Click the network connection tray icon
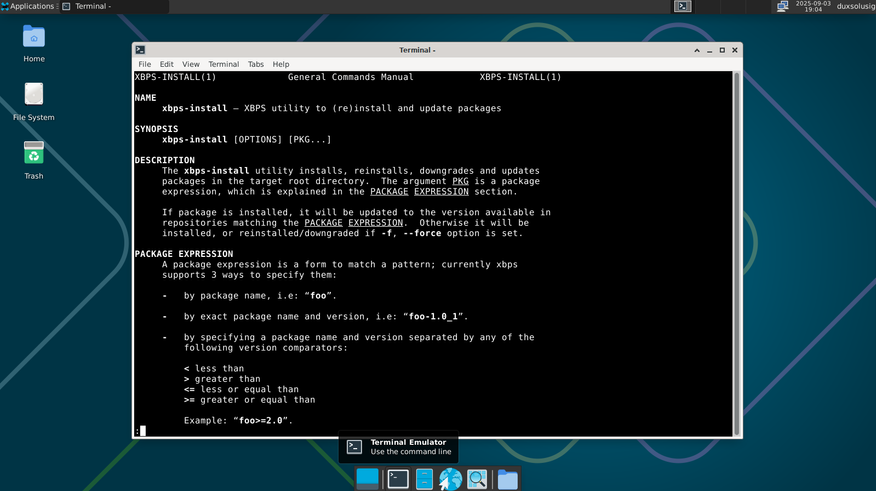The width and height of the screenshot is (876, 491). (x=782, y=6)
